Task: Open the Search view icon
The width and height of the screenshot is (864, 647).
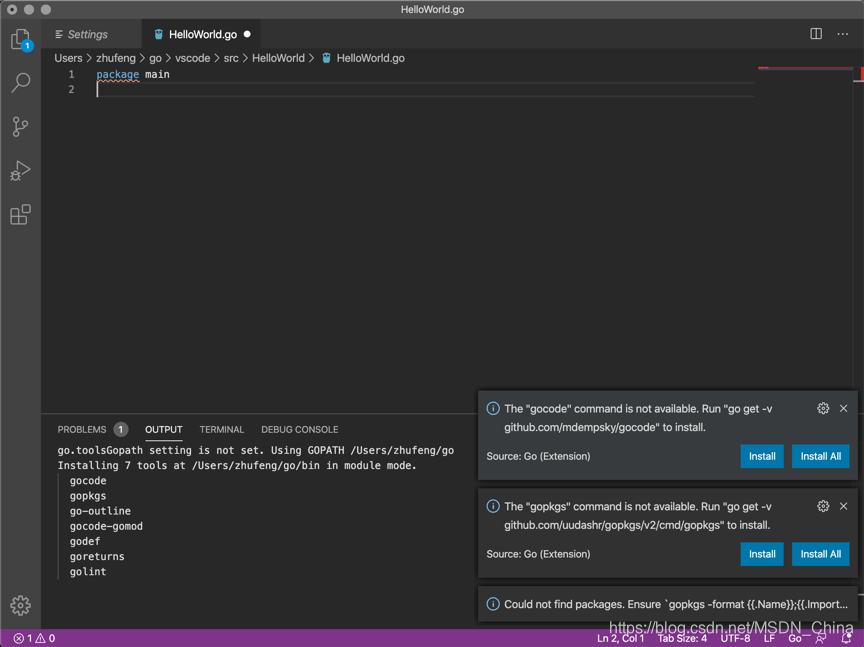Action: [x=21, y=83]
